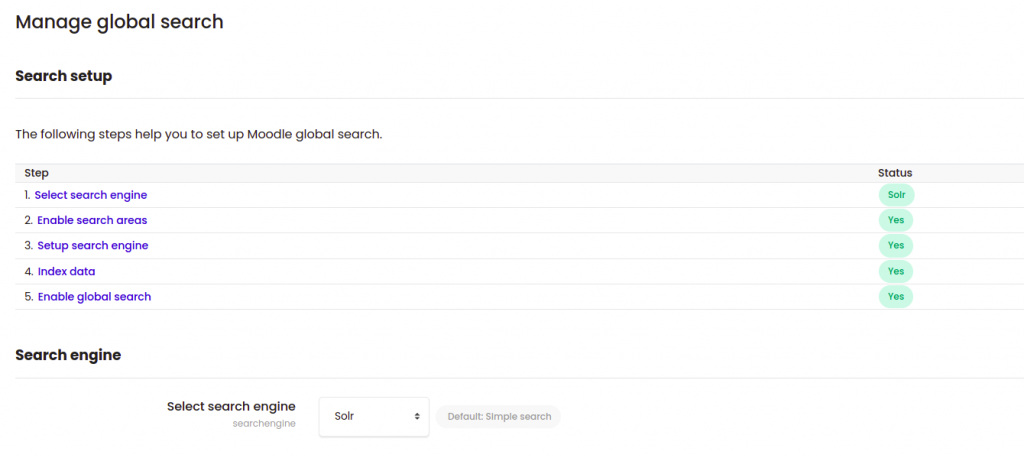Open the Index data link

67,271
